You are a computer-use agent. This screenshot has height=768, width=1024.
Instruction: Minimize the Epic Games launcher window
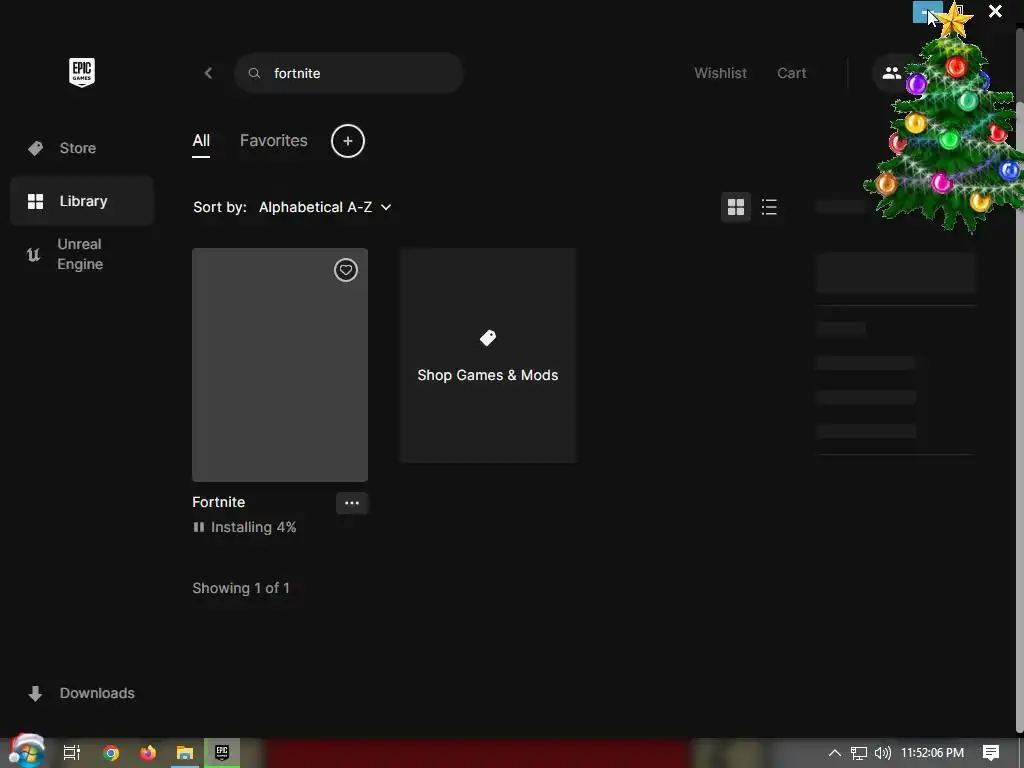click(x=927, y=11)
